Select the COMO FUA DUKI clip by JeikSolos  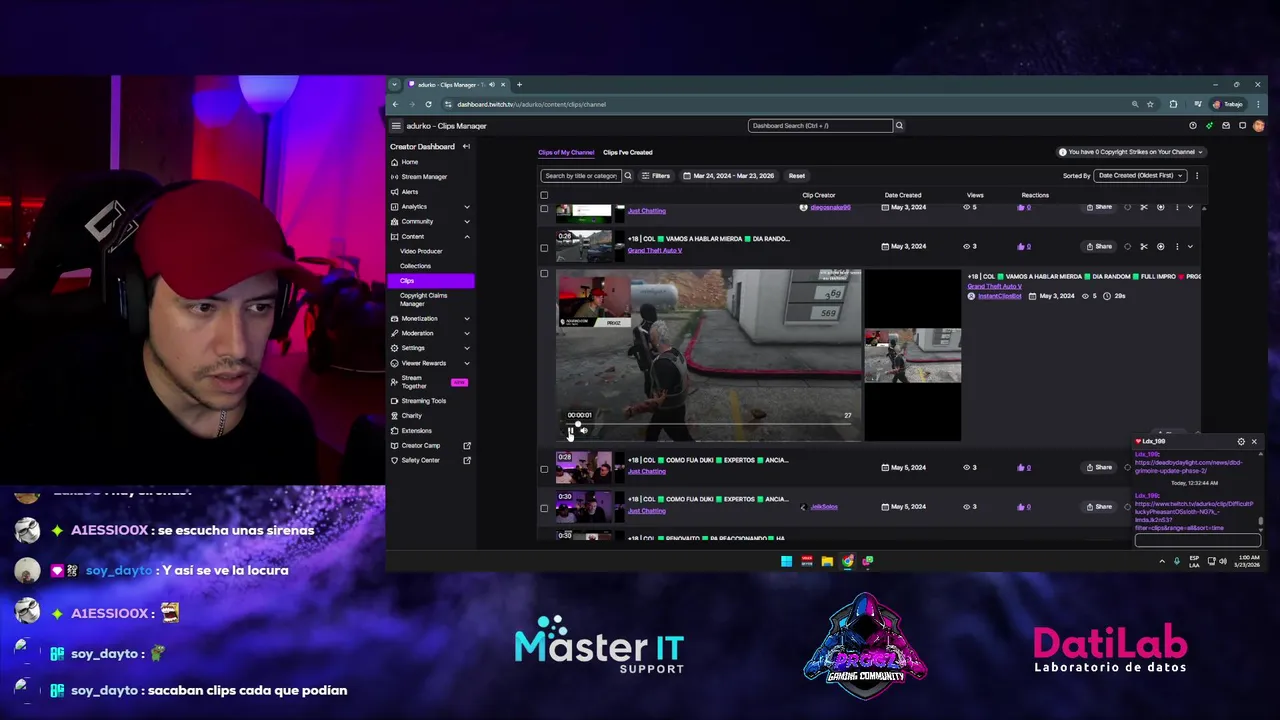tap(544, 507)
